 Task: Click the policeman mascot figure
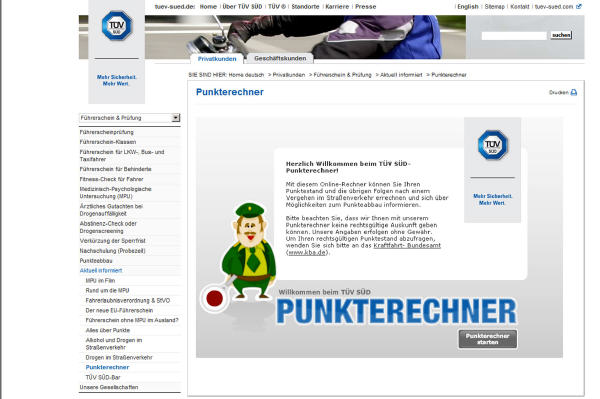pos(249,251)
